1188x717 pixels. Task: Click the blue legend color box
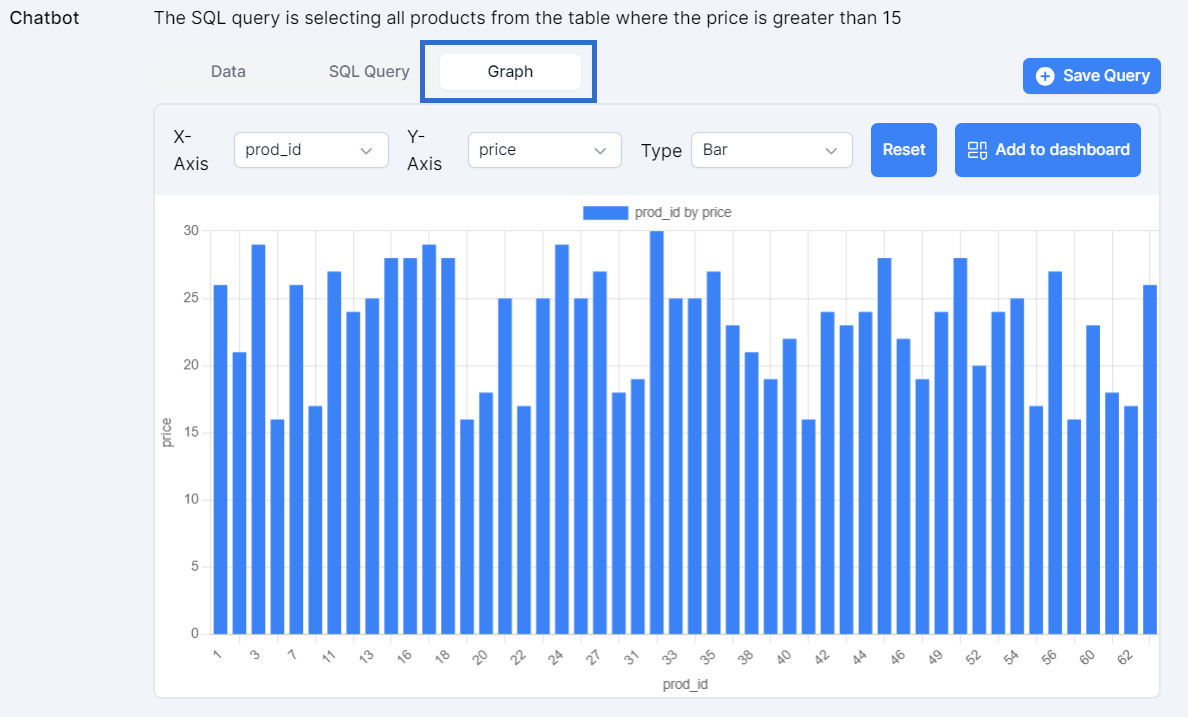coord(604,212)
